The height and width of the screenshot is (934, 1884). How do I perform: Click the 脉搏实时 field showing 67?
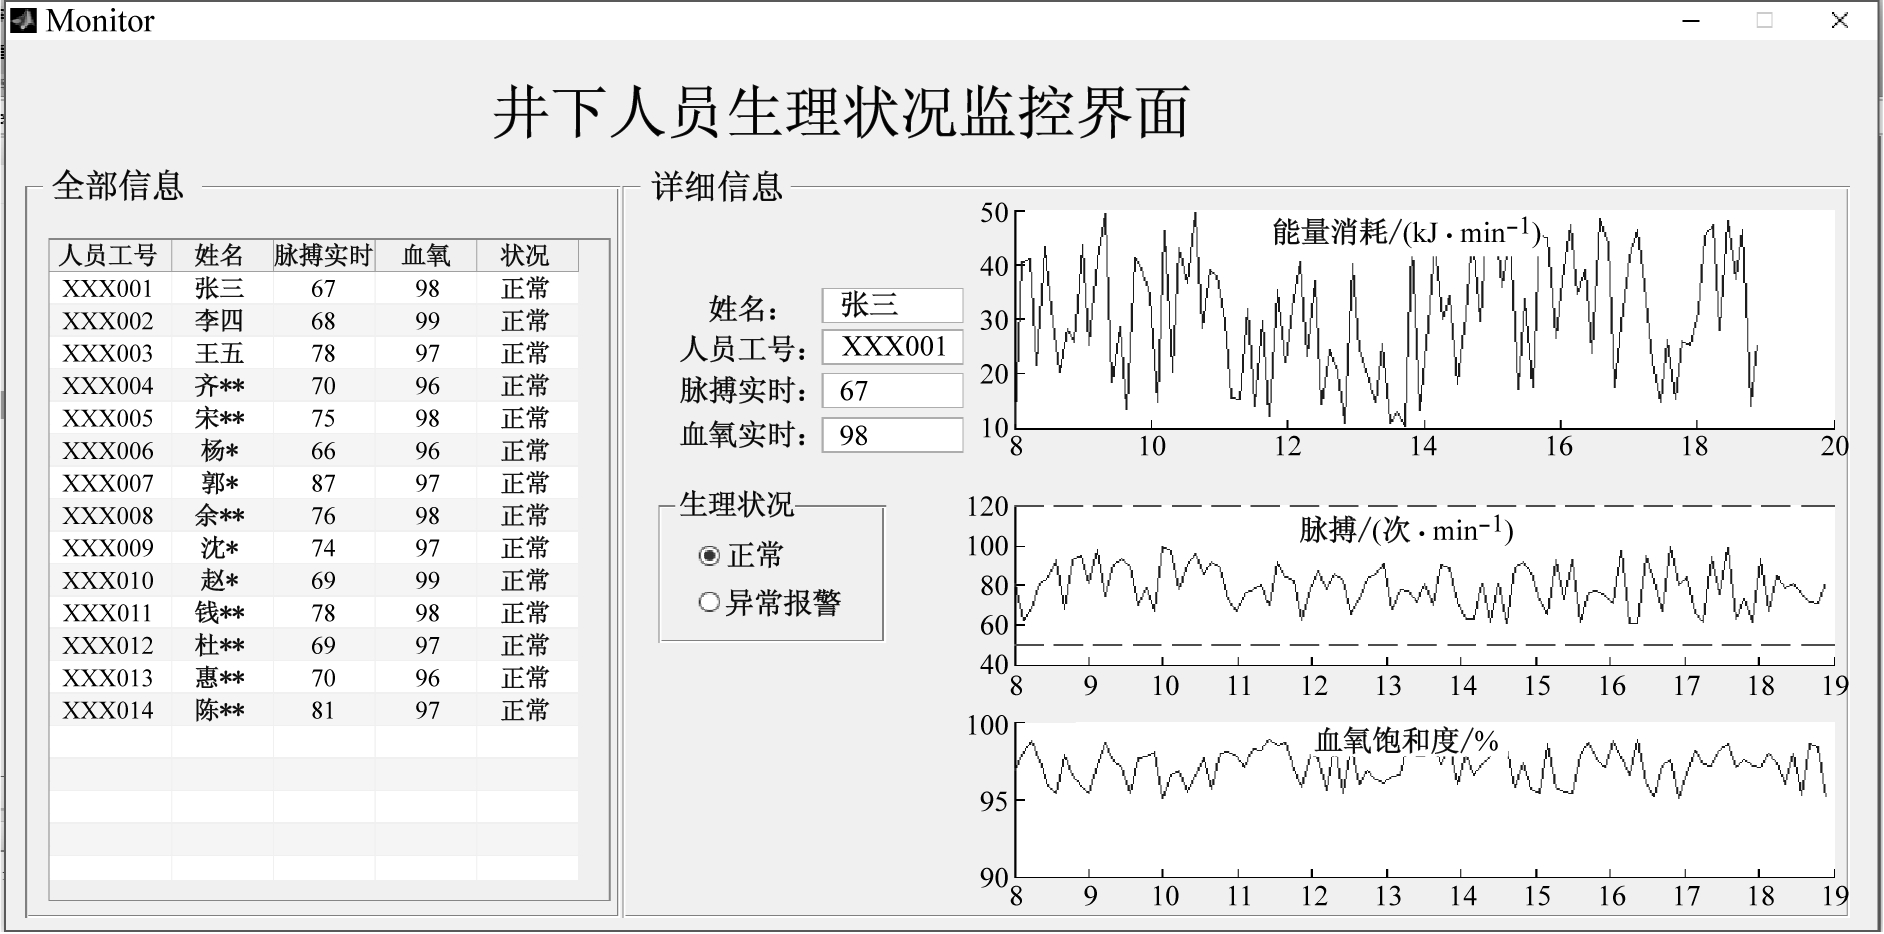pos(892,391)
